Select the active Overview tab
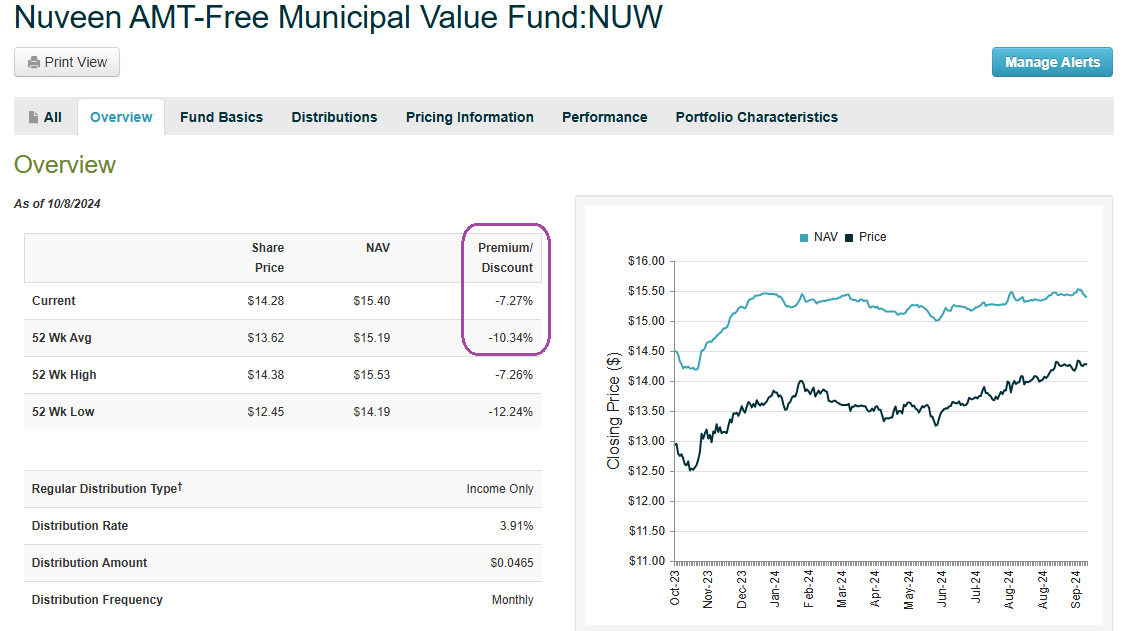1125x631 pixels. 121,117
